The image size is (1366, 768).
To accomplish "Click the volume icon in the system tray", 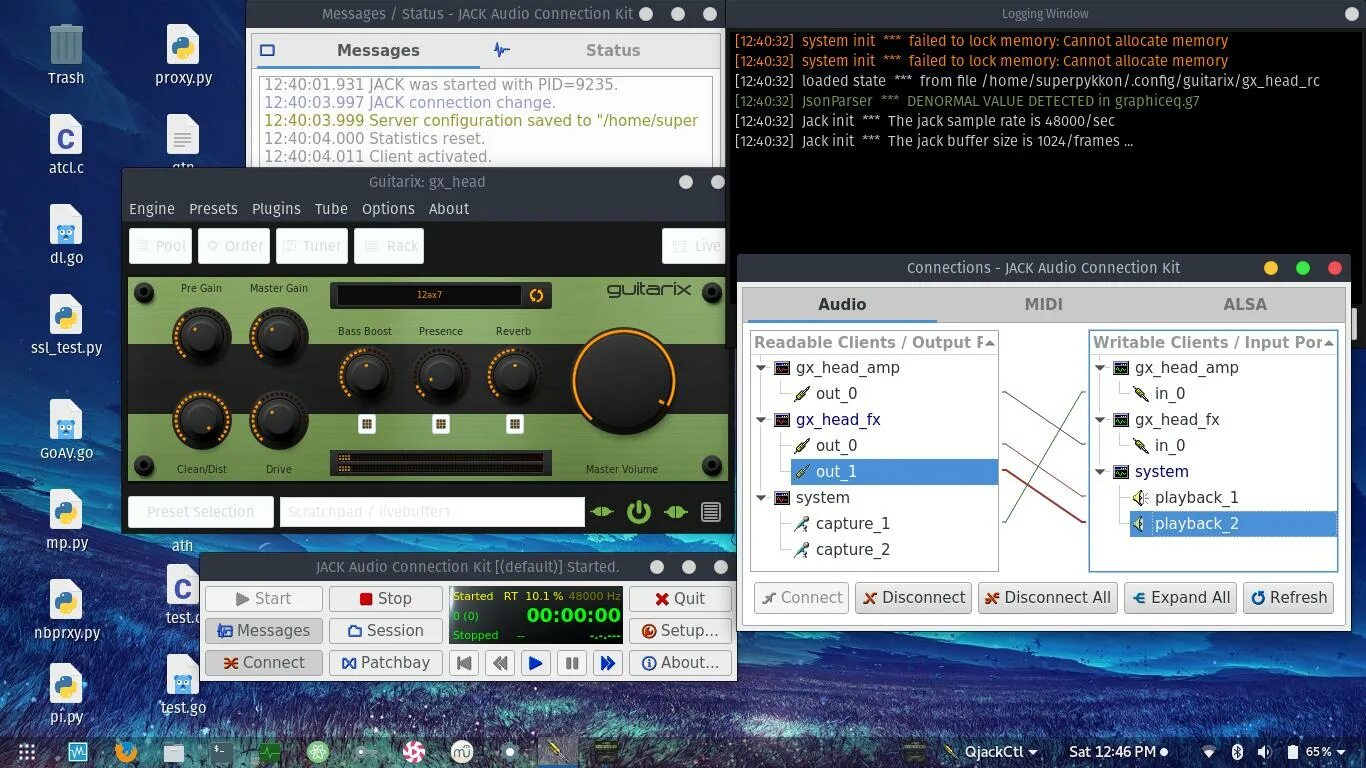I will point(1265,752).
